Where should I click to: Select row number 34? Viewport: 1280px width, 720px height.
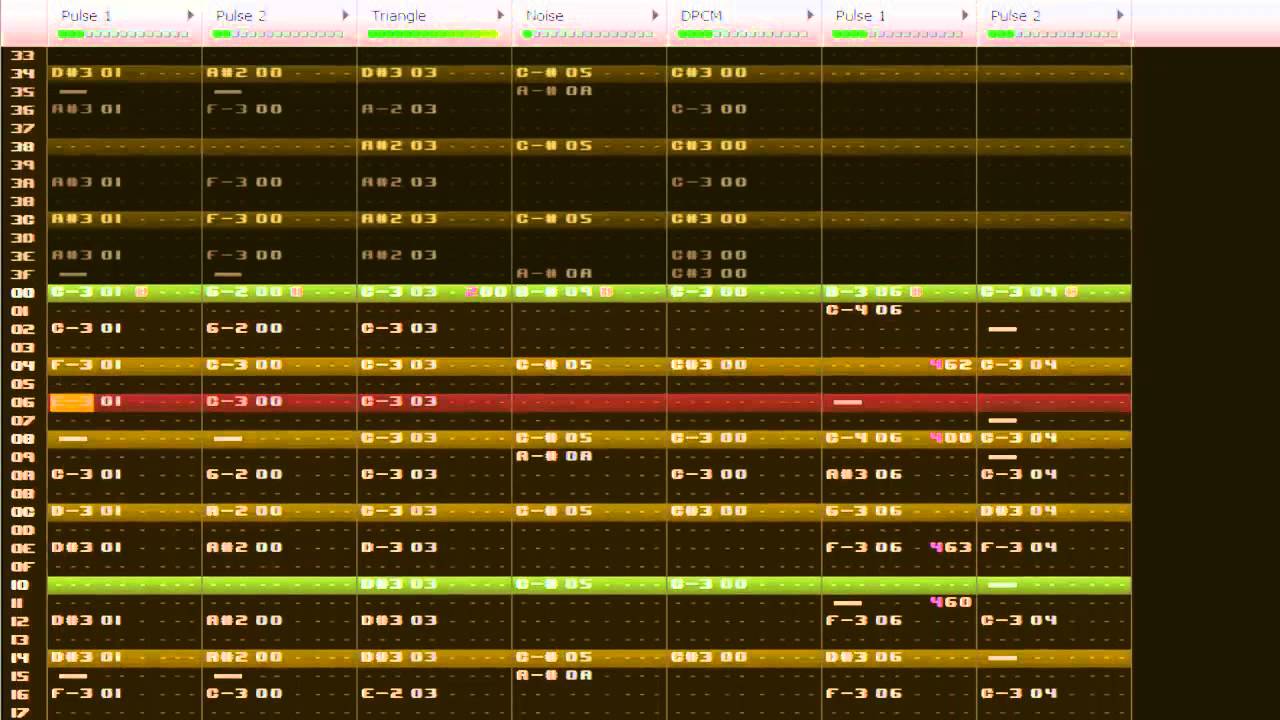(22, 73)
